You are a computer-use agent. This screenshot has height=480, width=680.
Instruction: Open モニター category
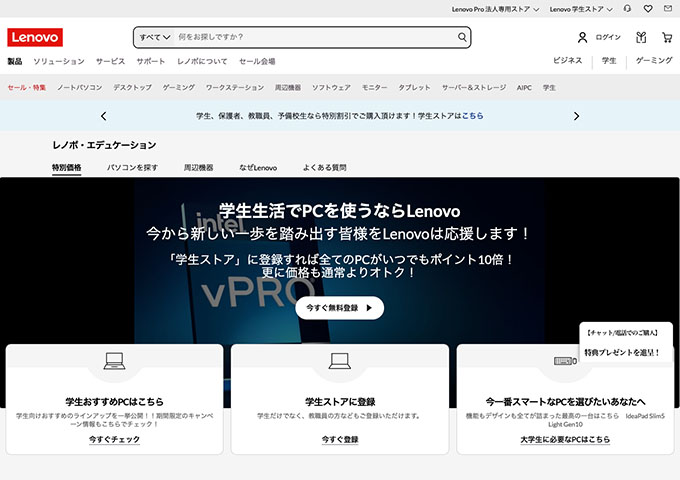(x=375, y=88)
